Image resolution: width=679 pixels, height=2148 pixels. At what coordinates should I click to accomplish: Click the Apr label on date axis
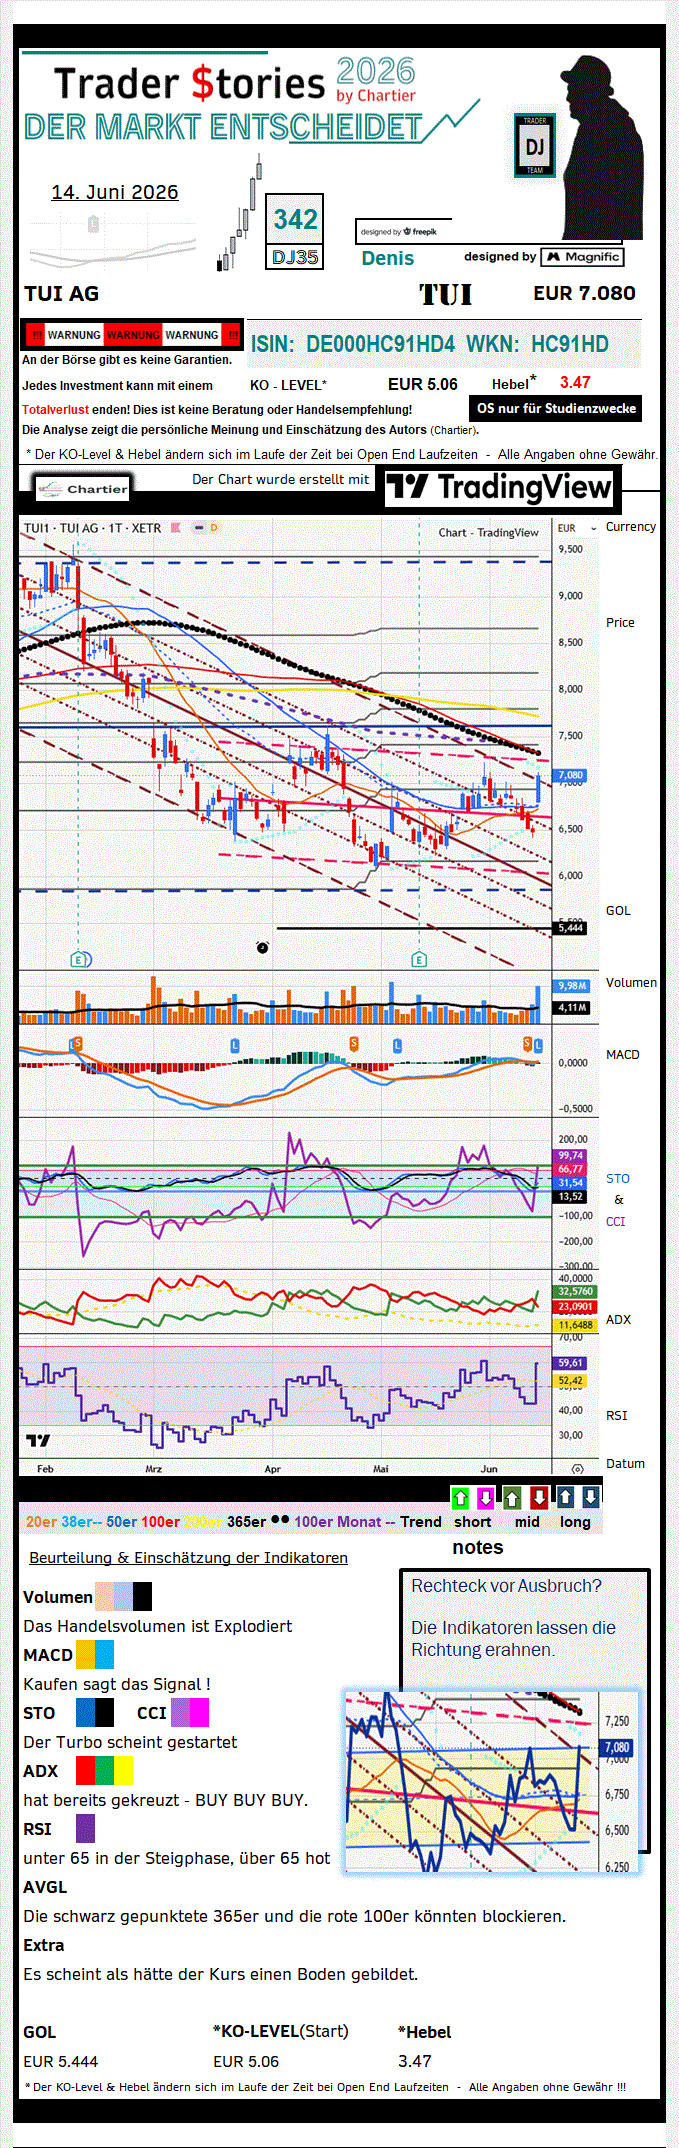272,1469
